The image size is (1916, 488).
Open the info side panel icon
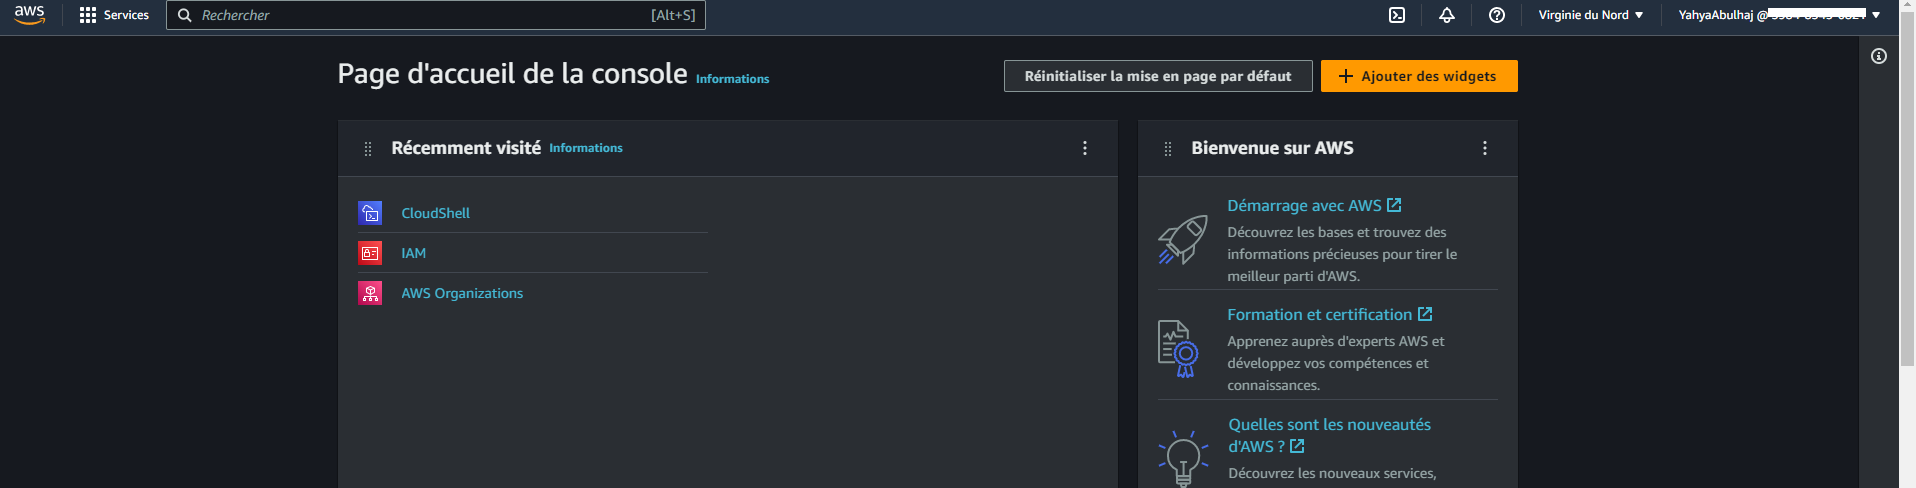coord(1879,56)
